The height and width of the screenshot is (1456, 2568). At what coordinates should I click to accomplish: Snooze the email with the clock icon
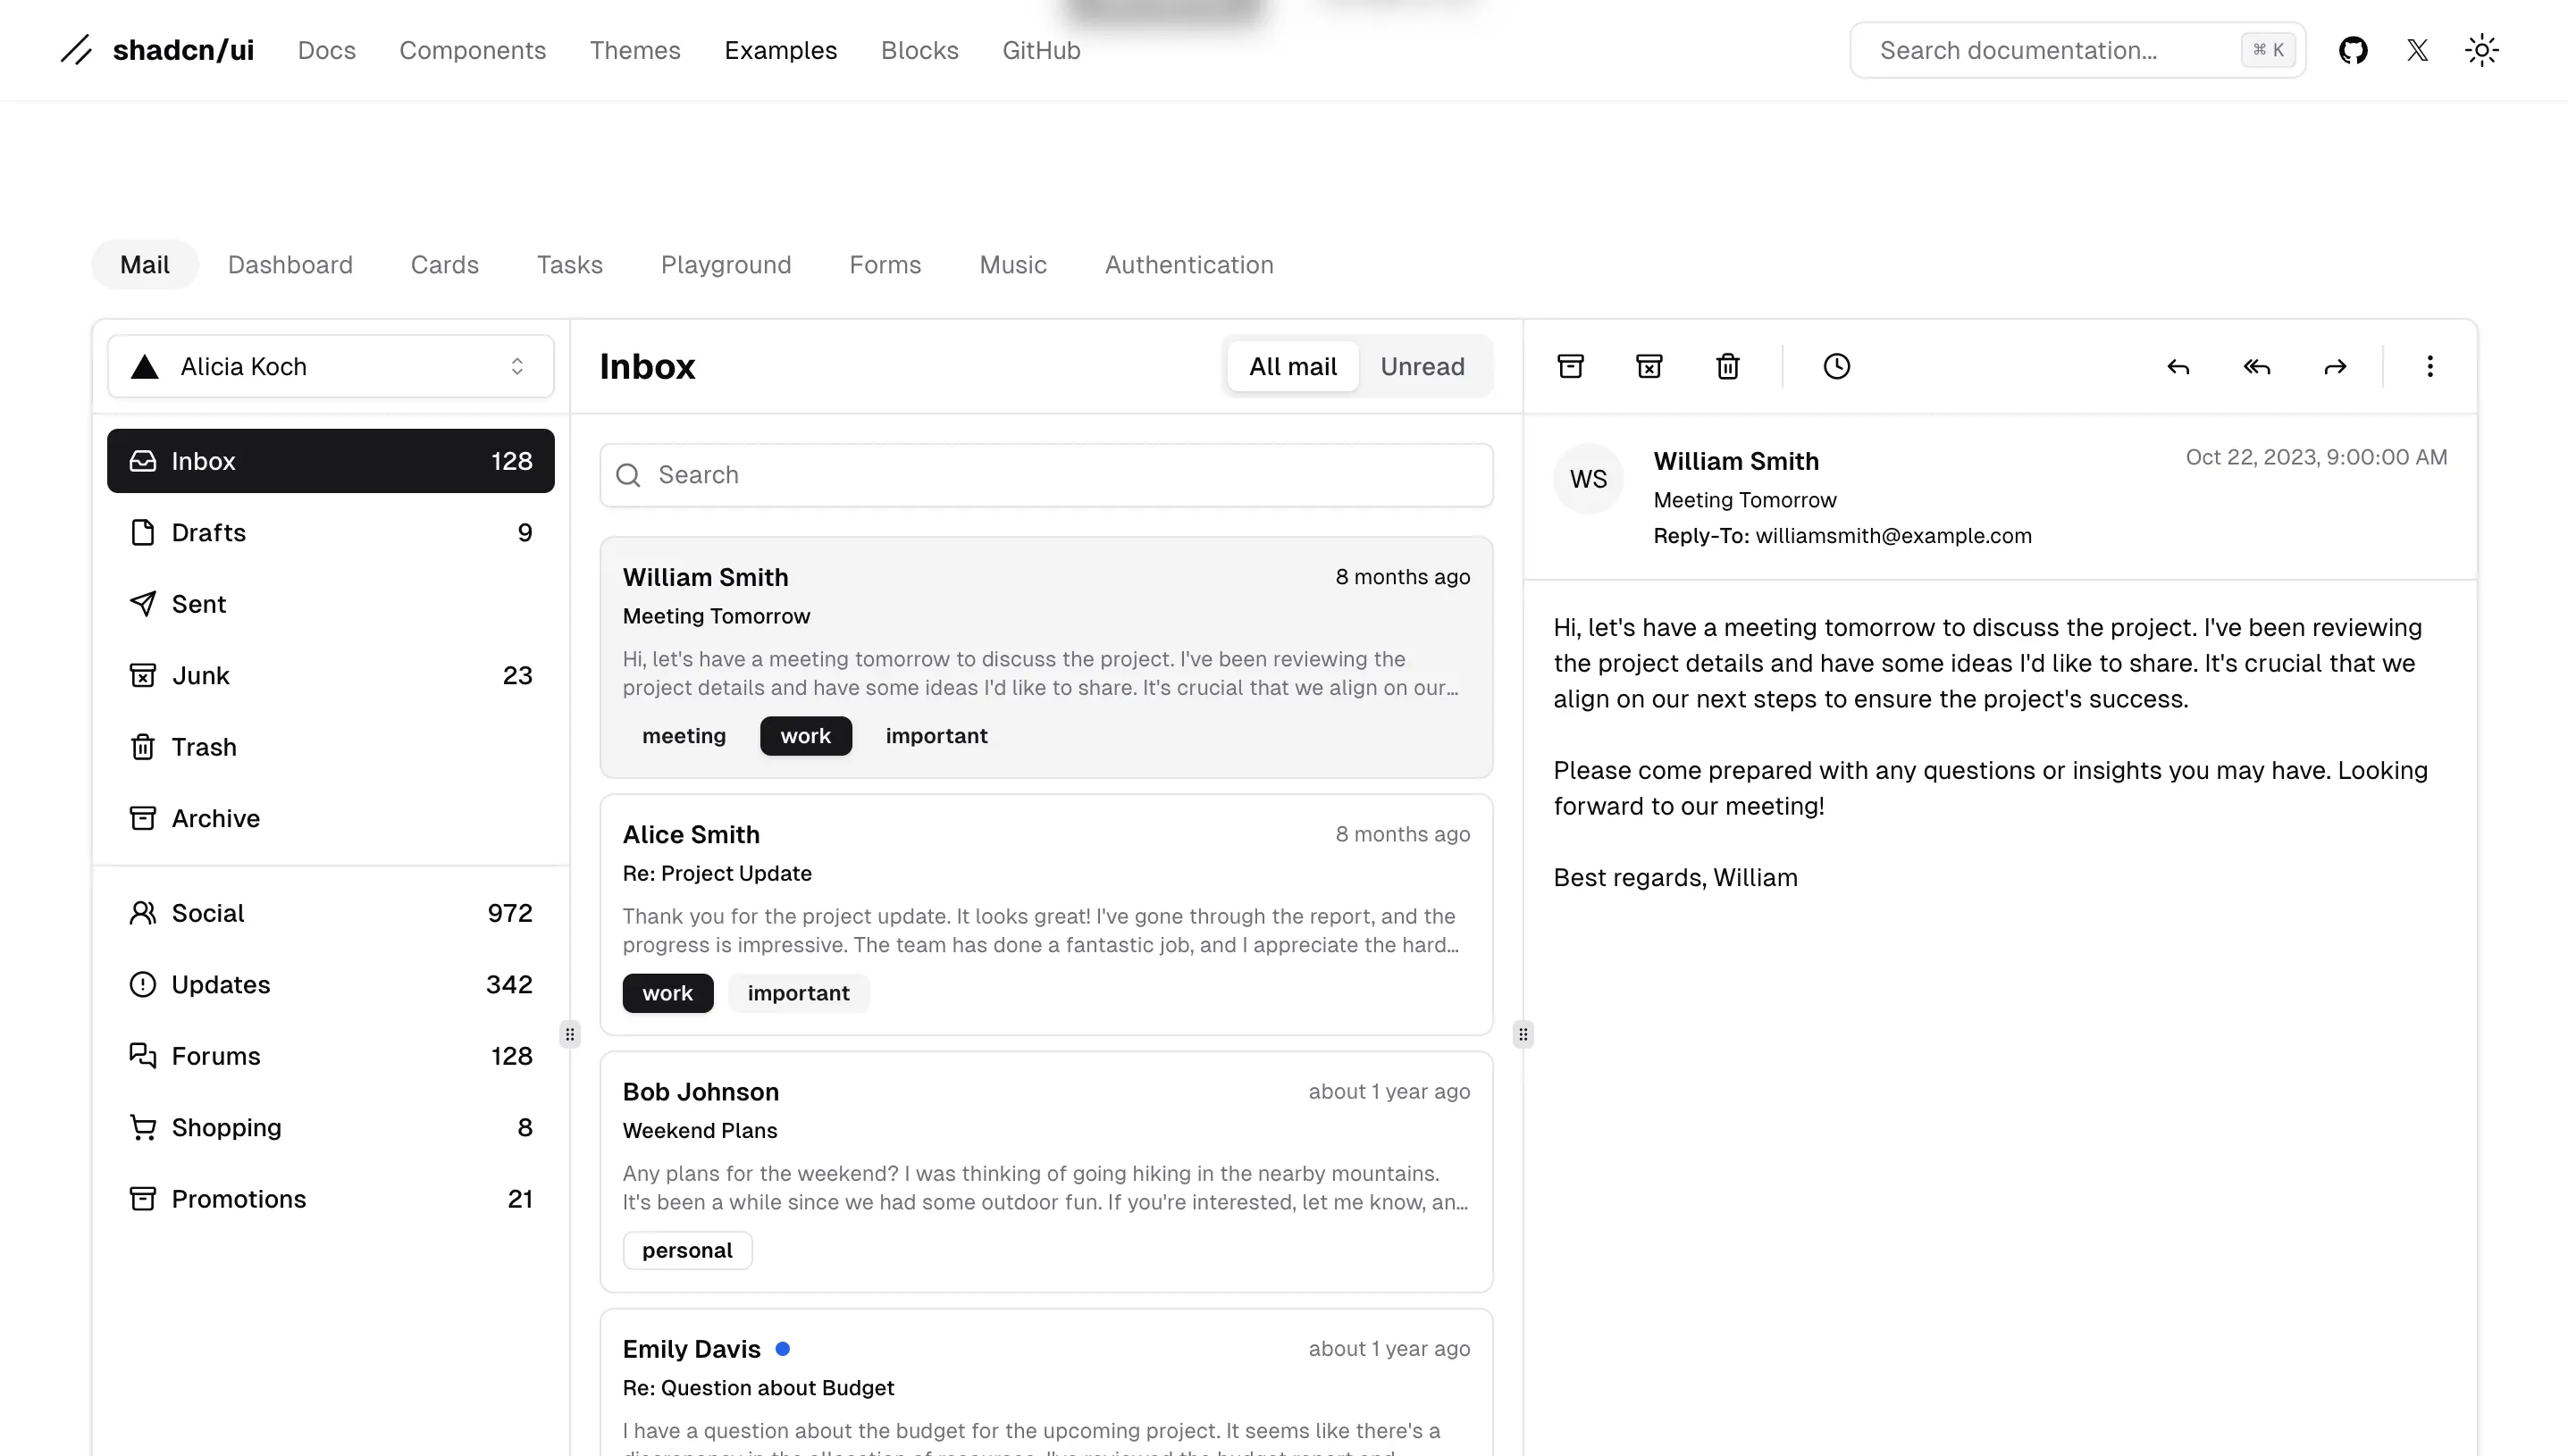[1836, 366]
